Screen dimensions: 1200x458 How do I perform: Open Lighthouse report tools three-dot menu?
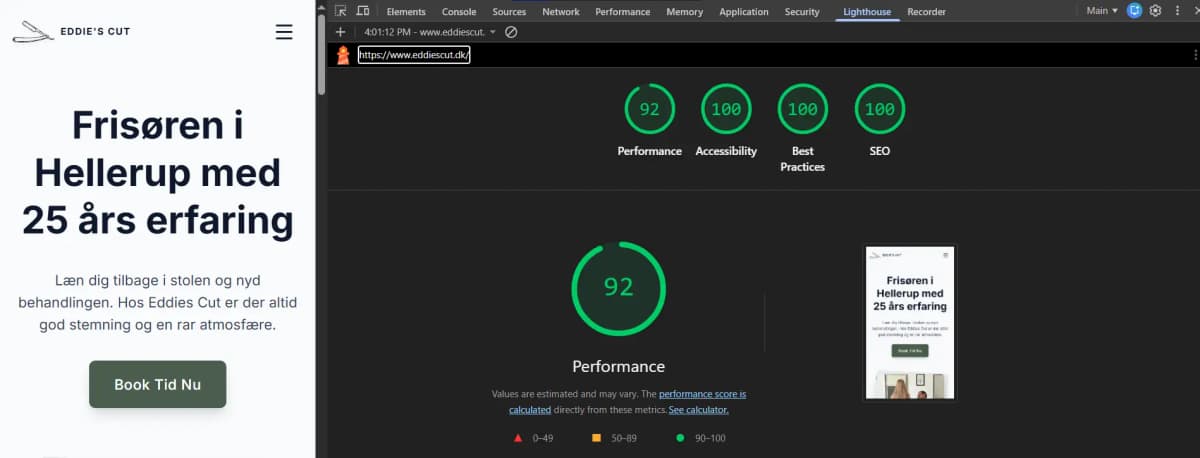(1195, 55)
